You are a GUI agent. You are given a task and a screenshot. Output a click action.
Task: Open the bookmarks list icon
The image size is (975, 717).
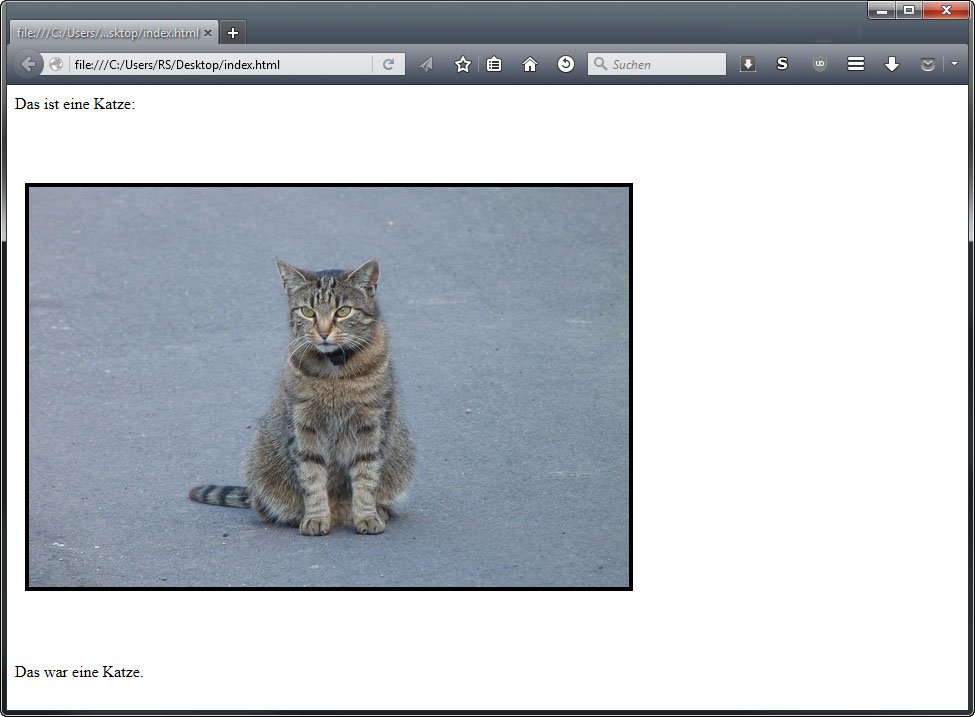coord(494,64)
